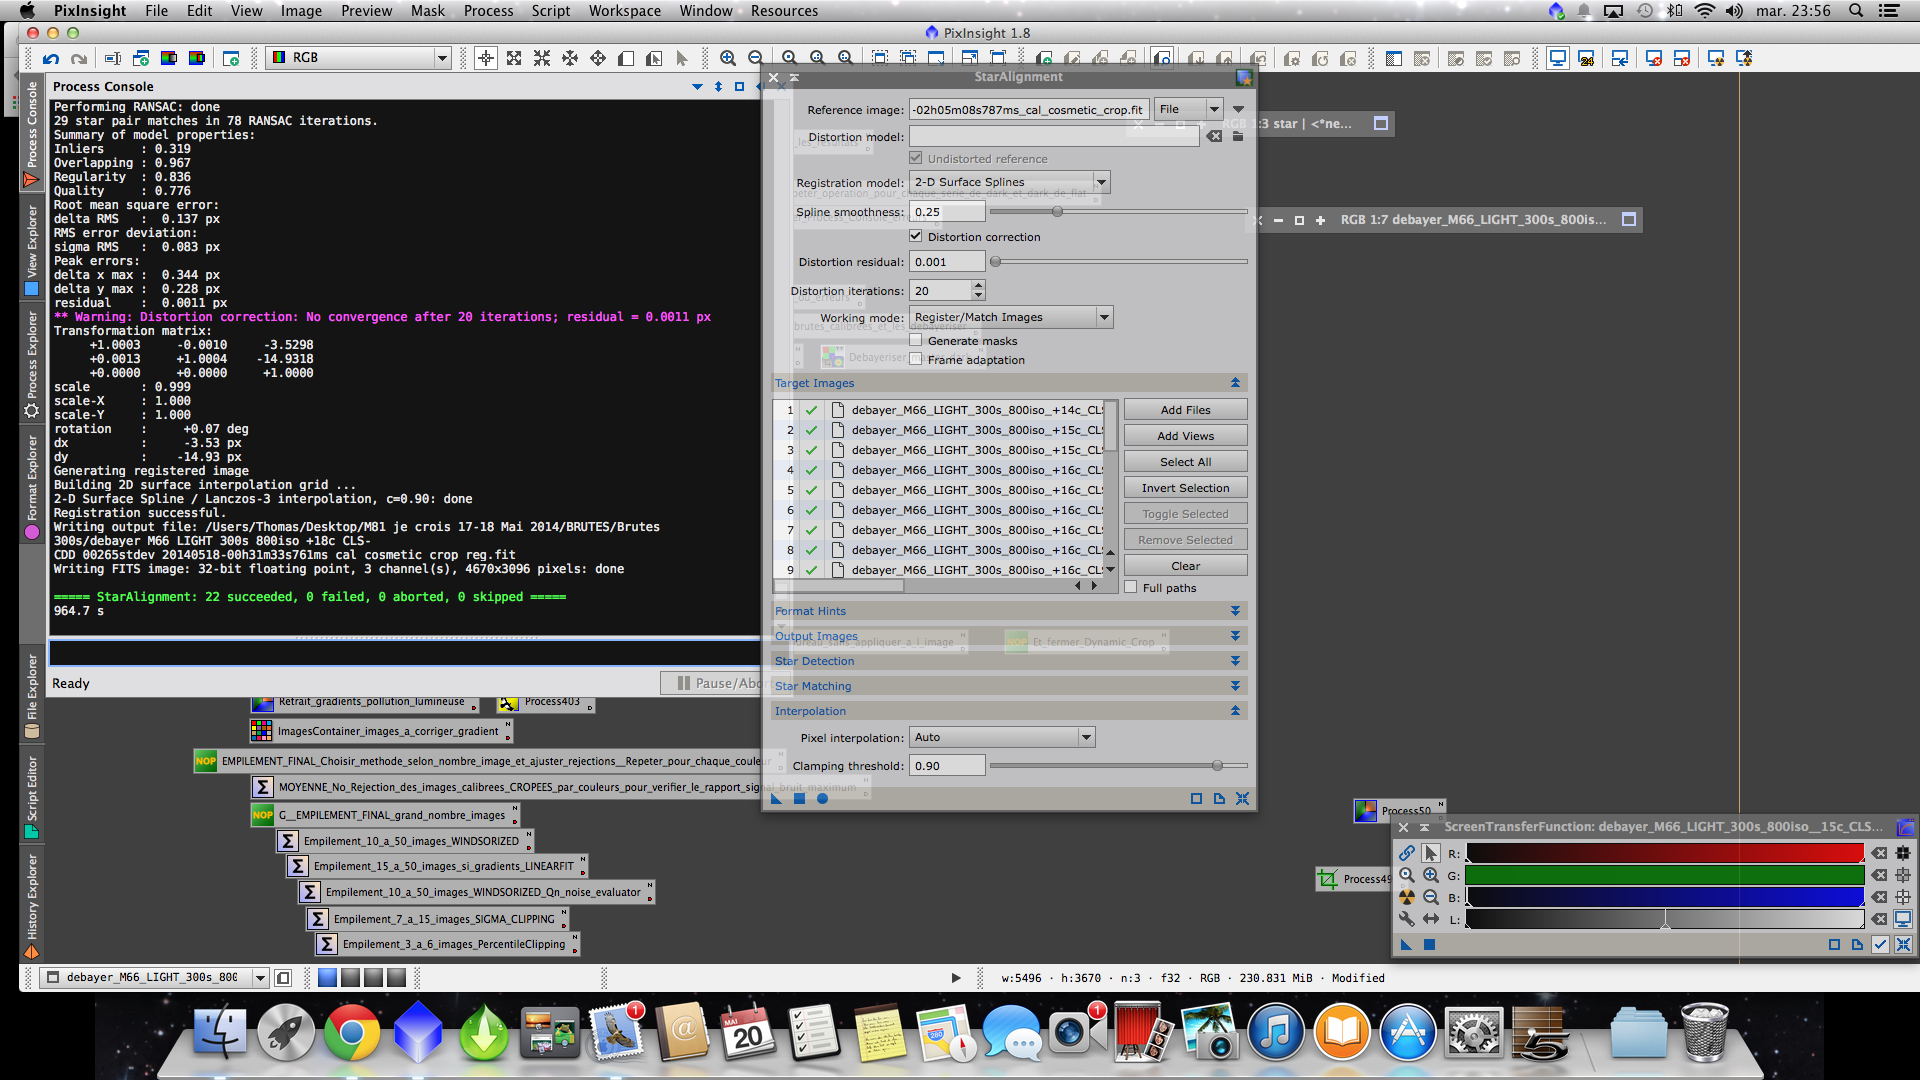This screenshot has width=1920, height=1080.
Task: Expand the Star Detection section
Action: pos(1235,661)
